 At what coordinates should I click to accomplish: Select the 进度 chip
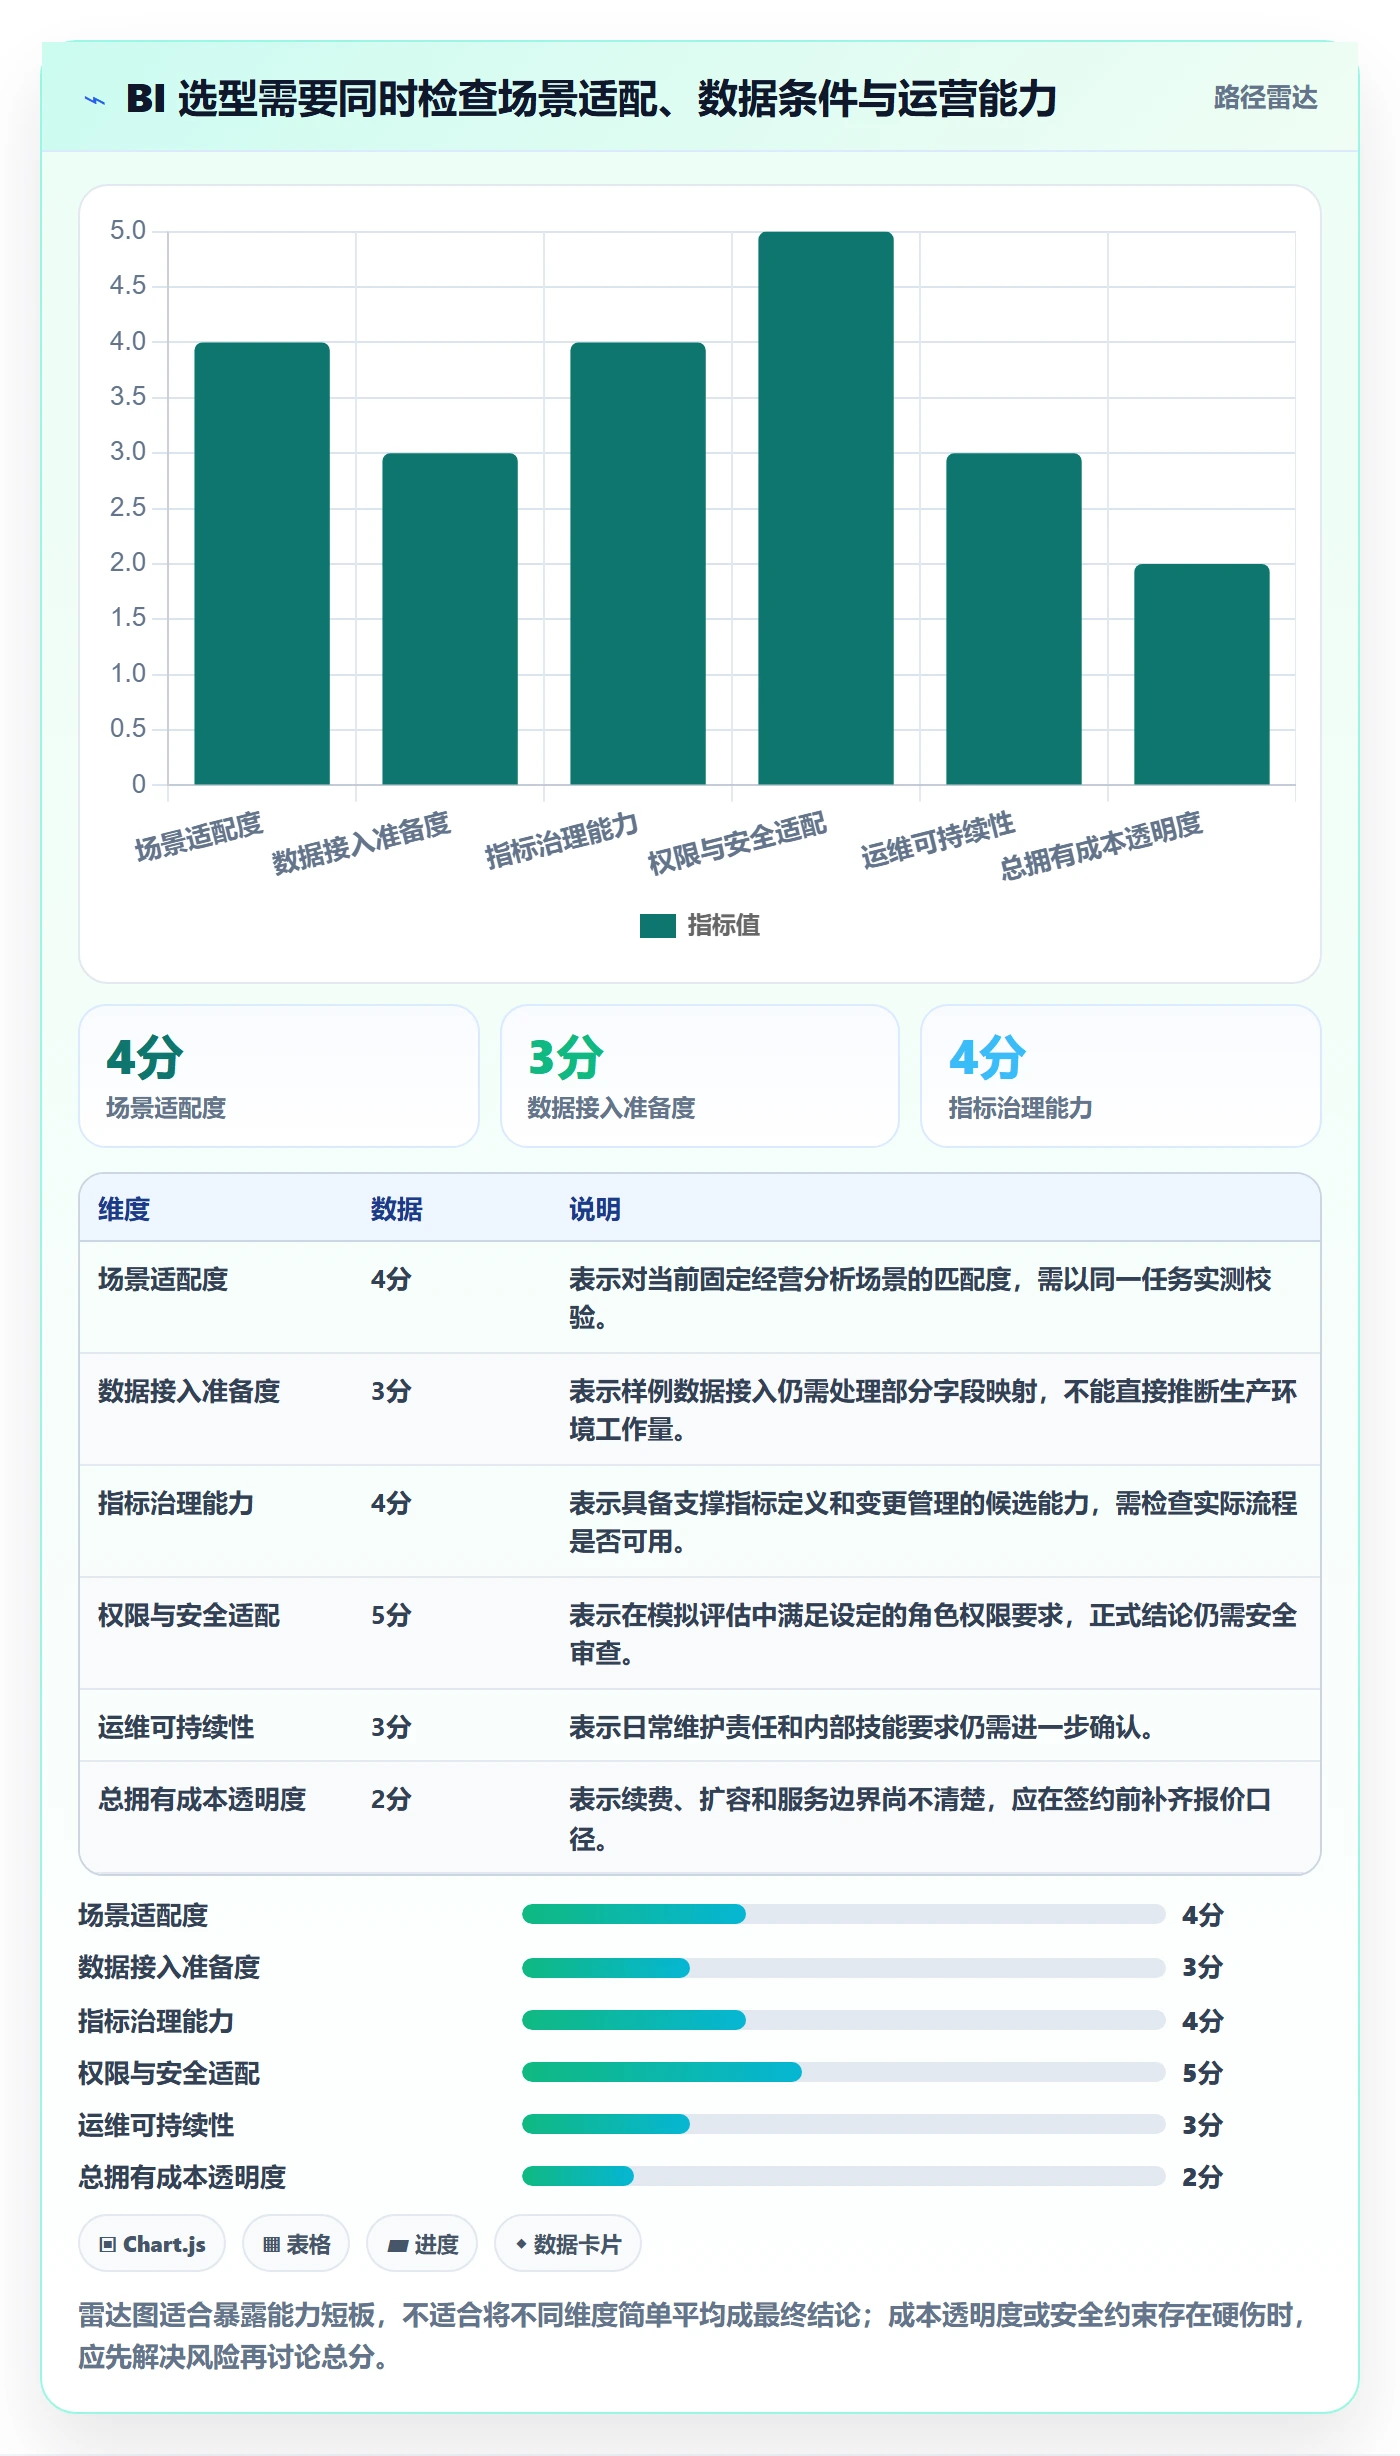tap(422, 2244)
